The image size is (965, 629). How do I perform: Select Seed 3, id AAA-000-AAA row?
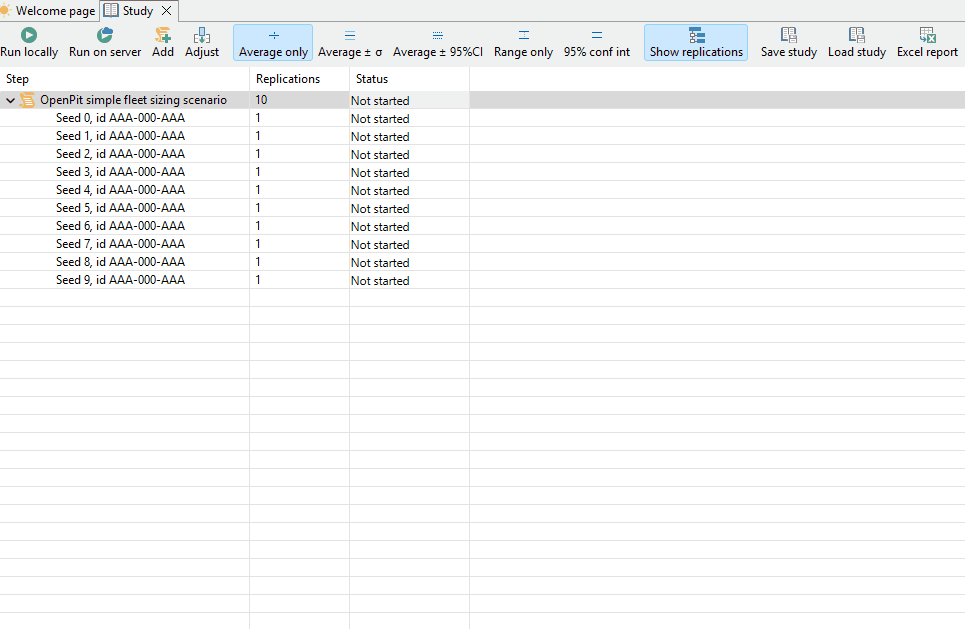pos(482,172)
